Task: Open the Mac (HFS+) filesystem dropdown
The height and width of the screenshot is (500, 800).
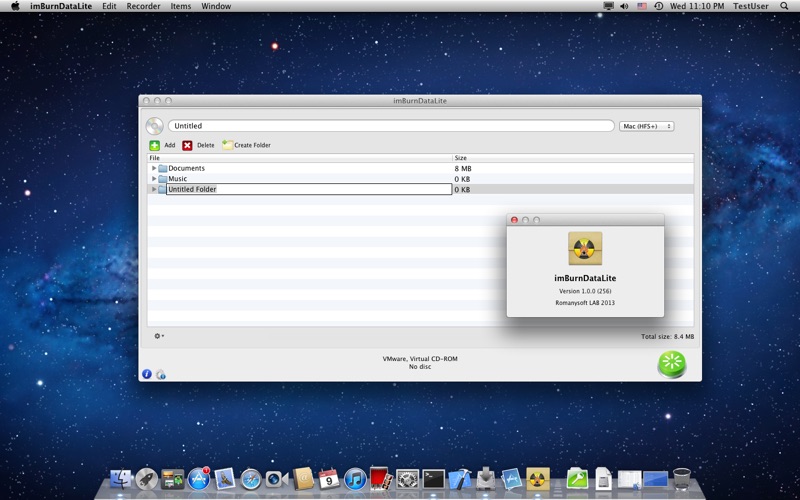Action: (x=646, y=126)
